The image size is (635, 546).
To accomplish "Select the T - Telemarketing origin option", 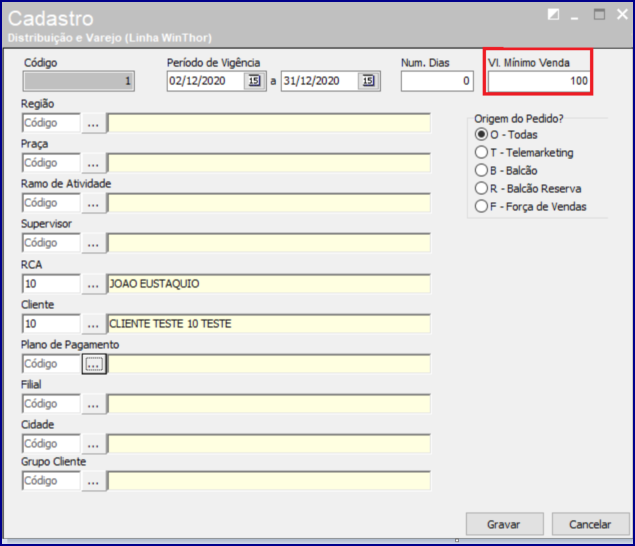I will coord(524,153).
